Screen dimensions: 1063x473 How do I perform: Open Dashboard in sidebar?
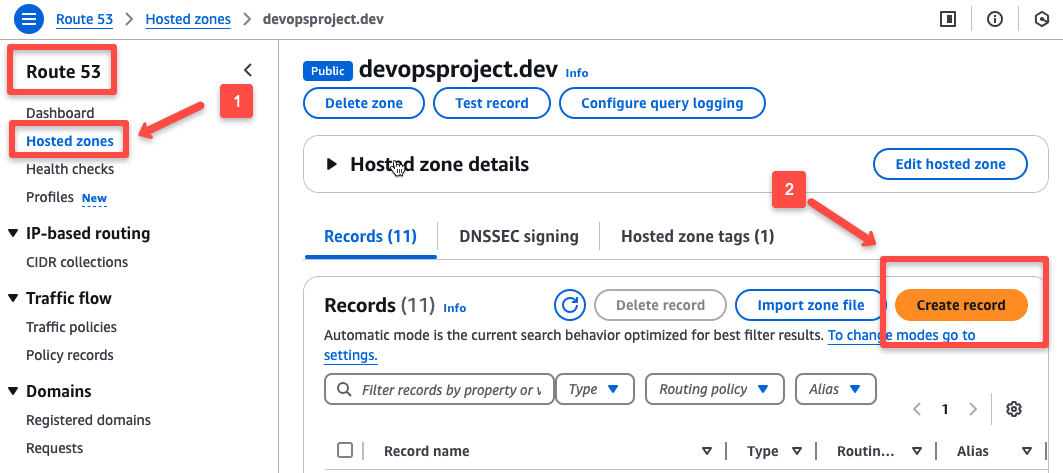pos(60,113)
